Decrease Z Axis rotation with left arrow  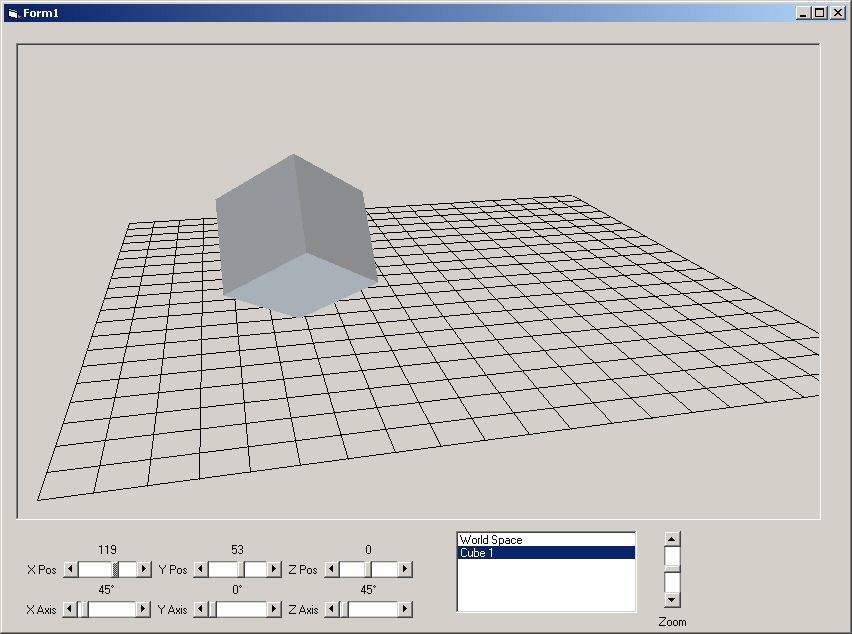point(331,609)
